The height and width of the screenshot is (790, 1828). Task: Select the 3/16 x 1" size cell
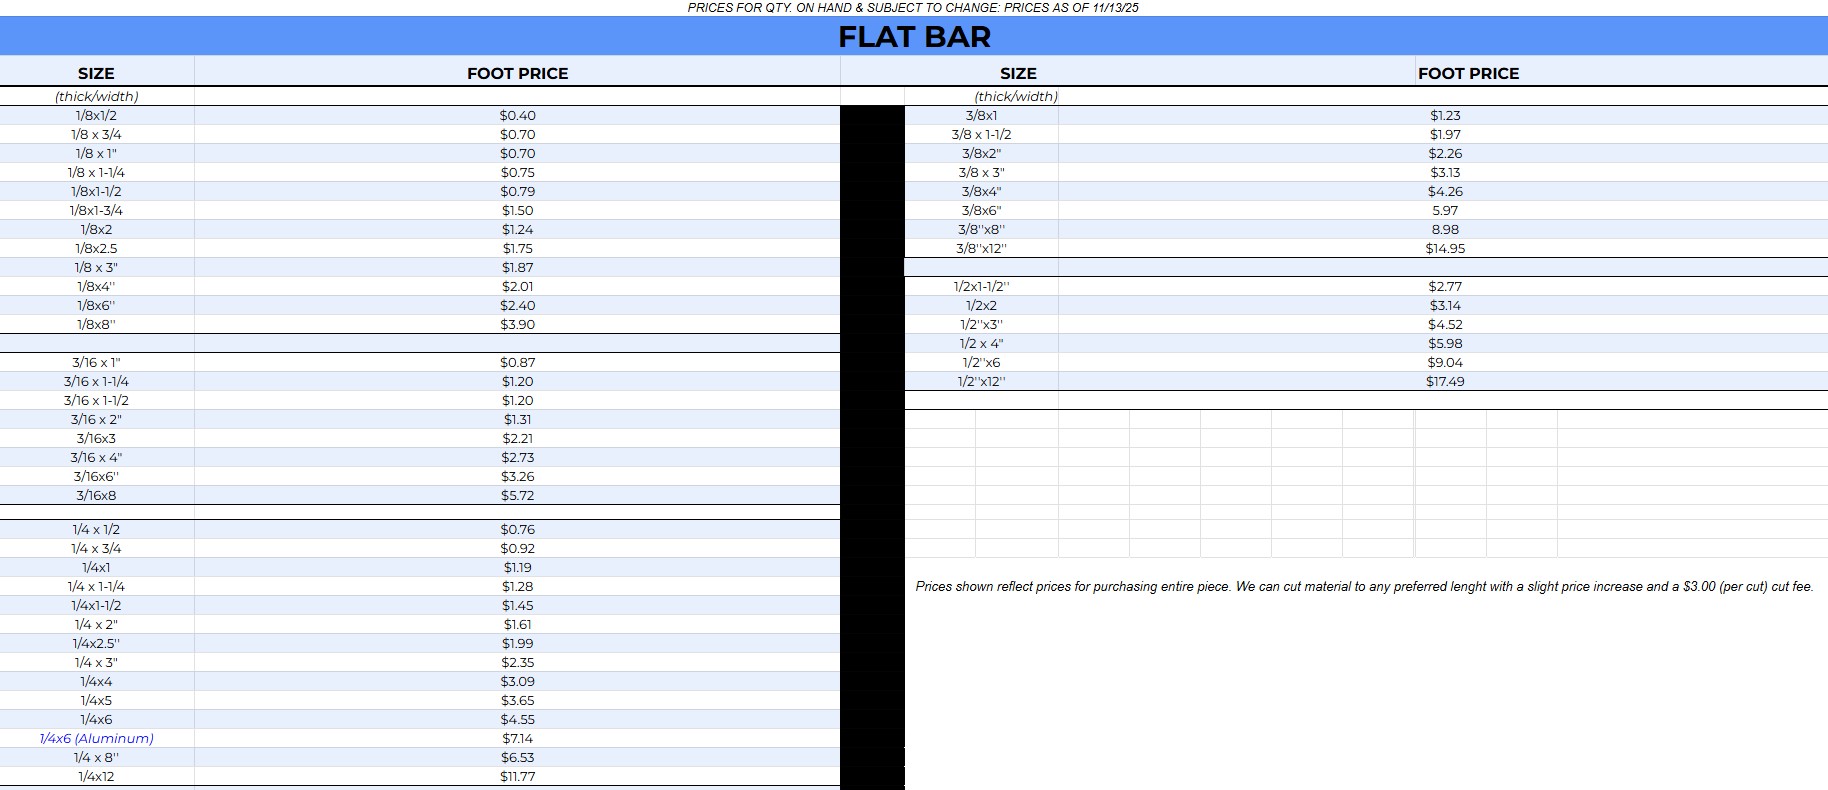pyautogui.click(x=96, y=362)
